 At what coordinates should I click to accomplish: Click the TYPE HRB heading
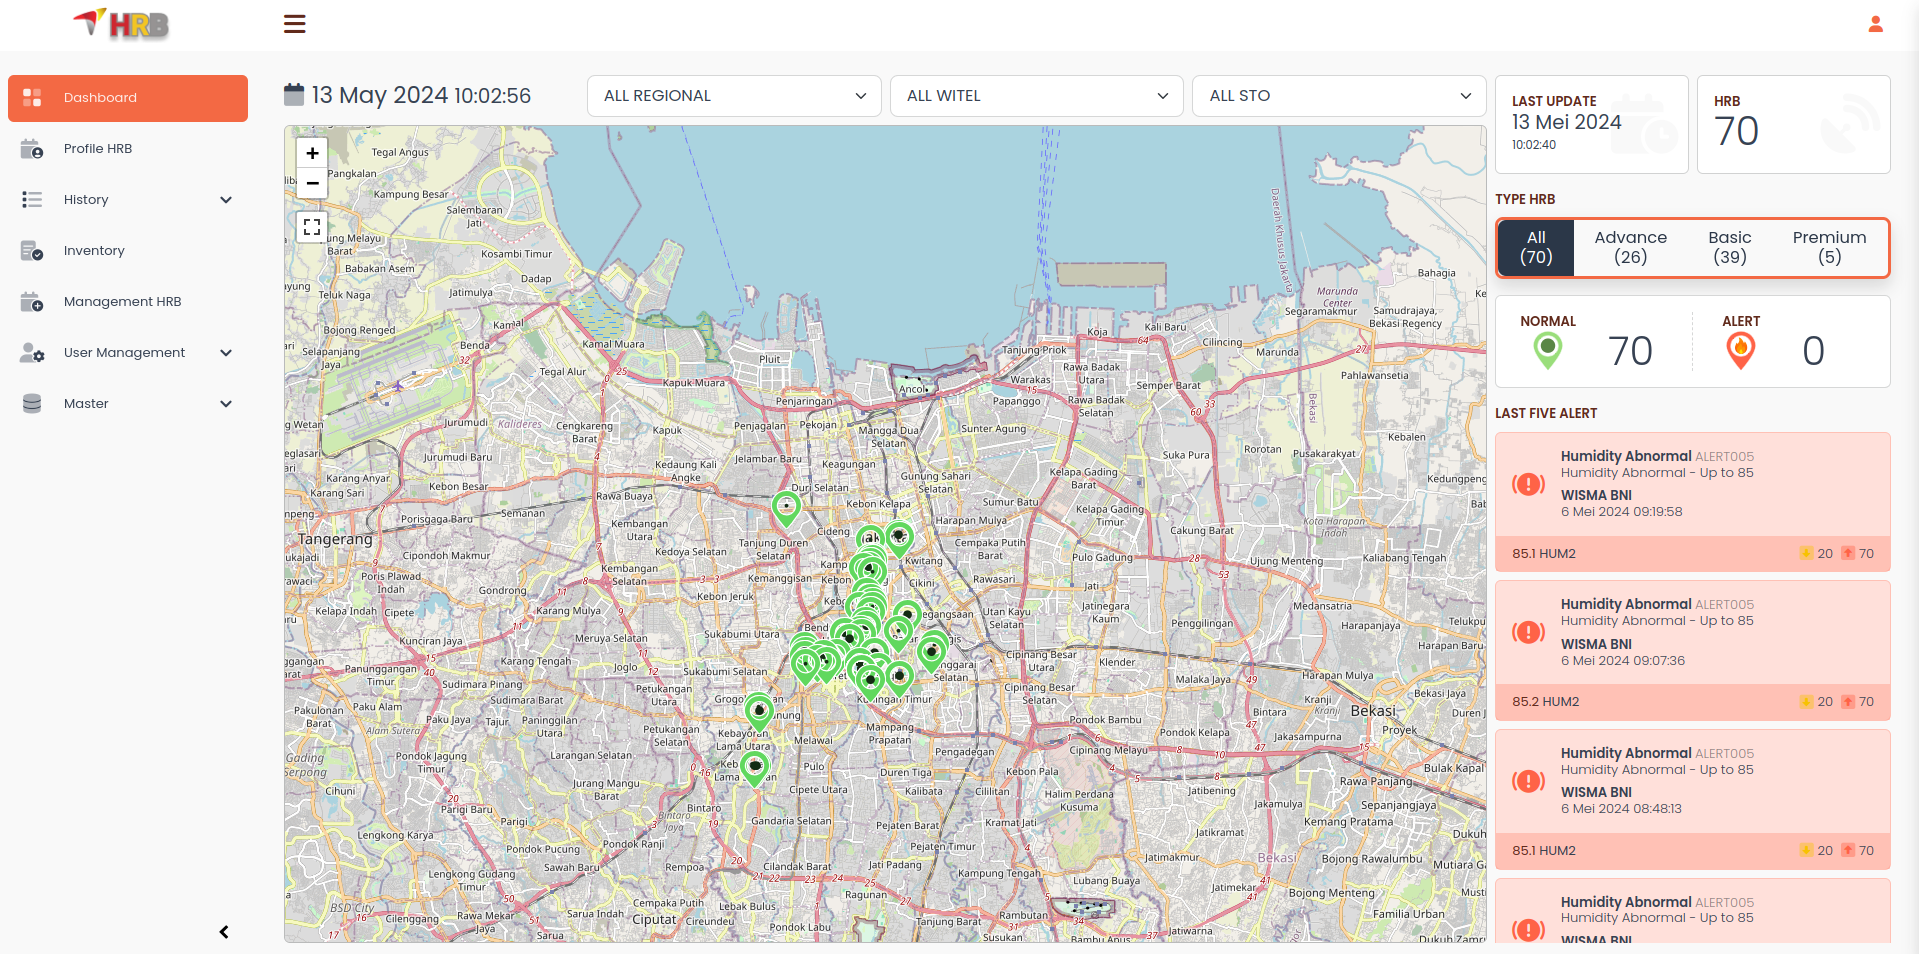pyautogui.click(x=1525, y=199)
